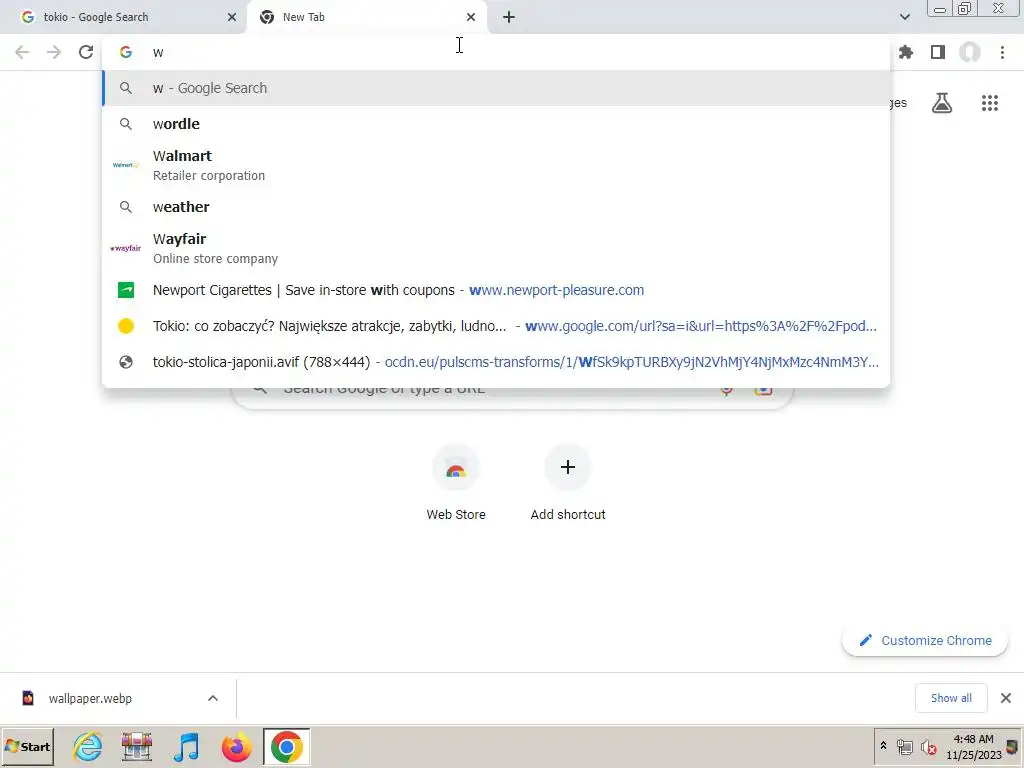Close the downloads bar

(x=1006, y=698)
